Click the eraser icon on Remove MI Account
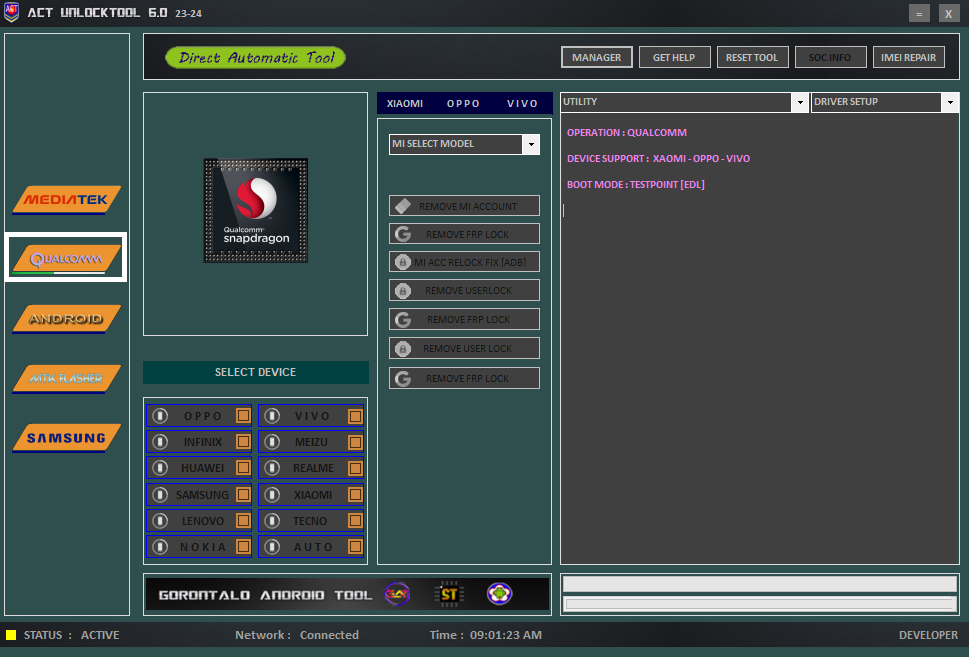This screenshot has height=657, width=969. (403, 206)
